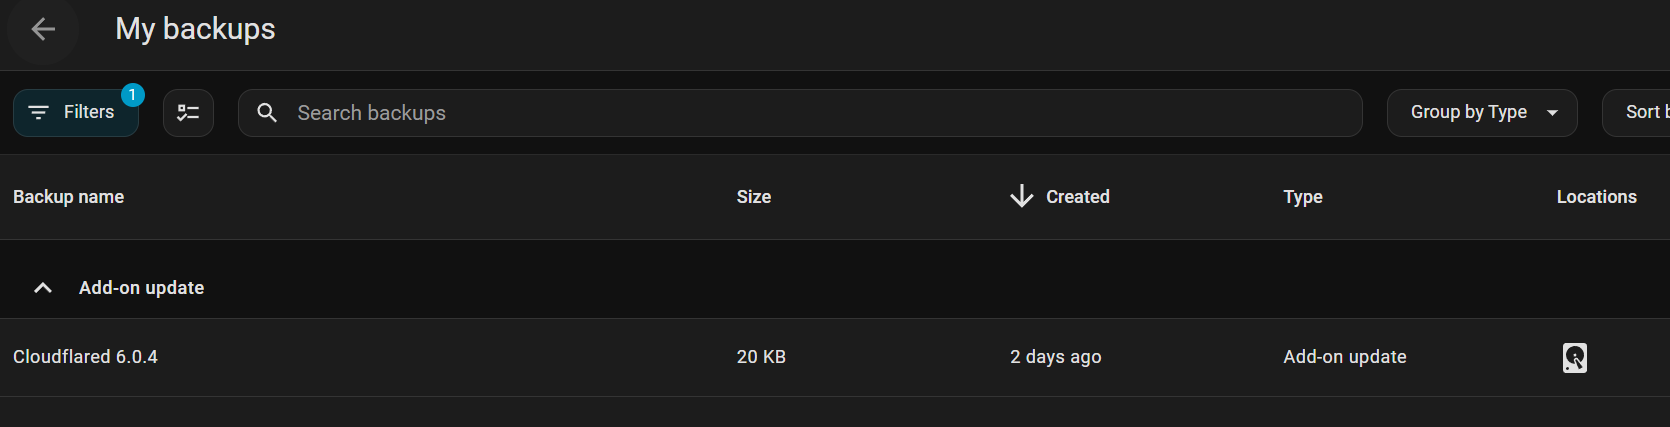
Task: Go back using the arrow icon
Action: click(43, 30)
